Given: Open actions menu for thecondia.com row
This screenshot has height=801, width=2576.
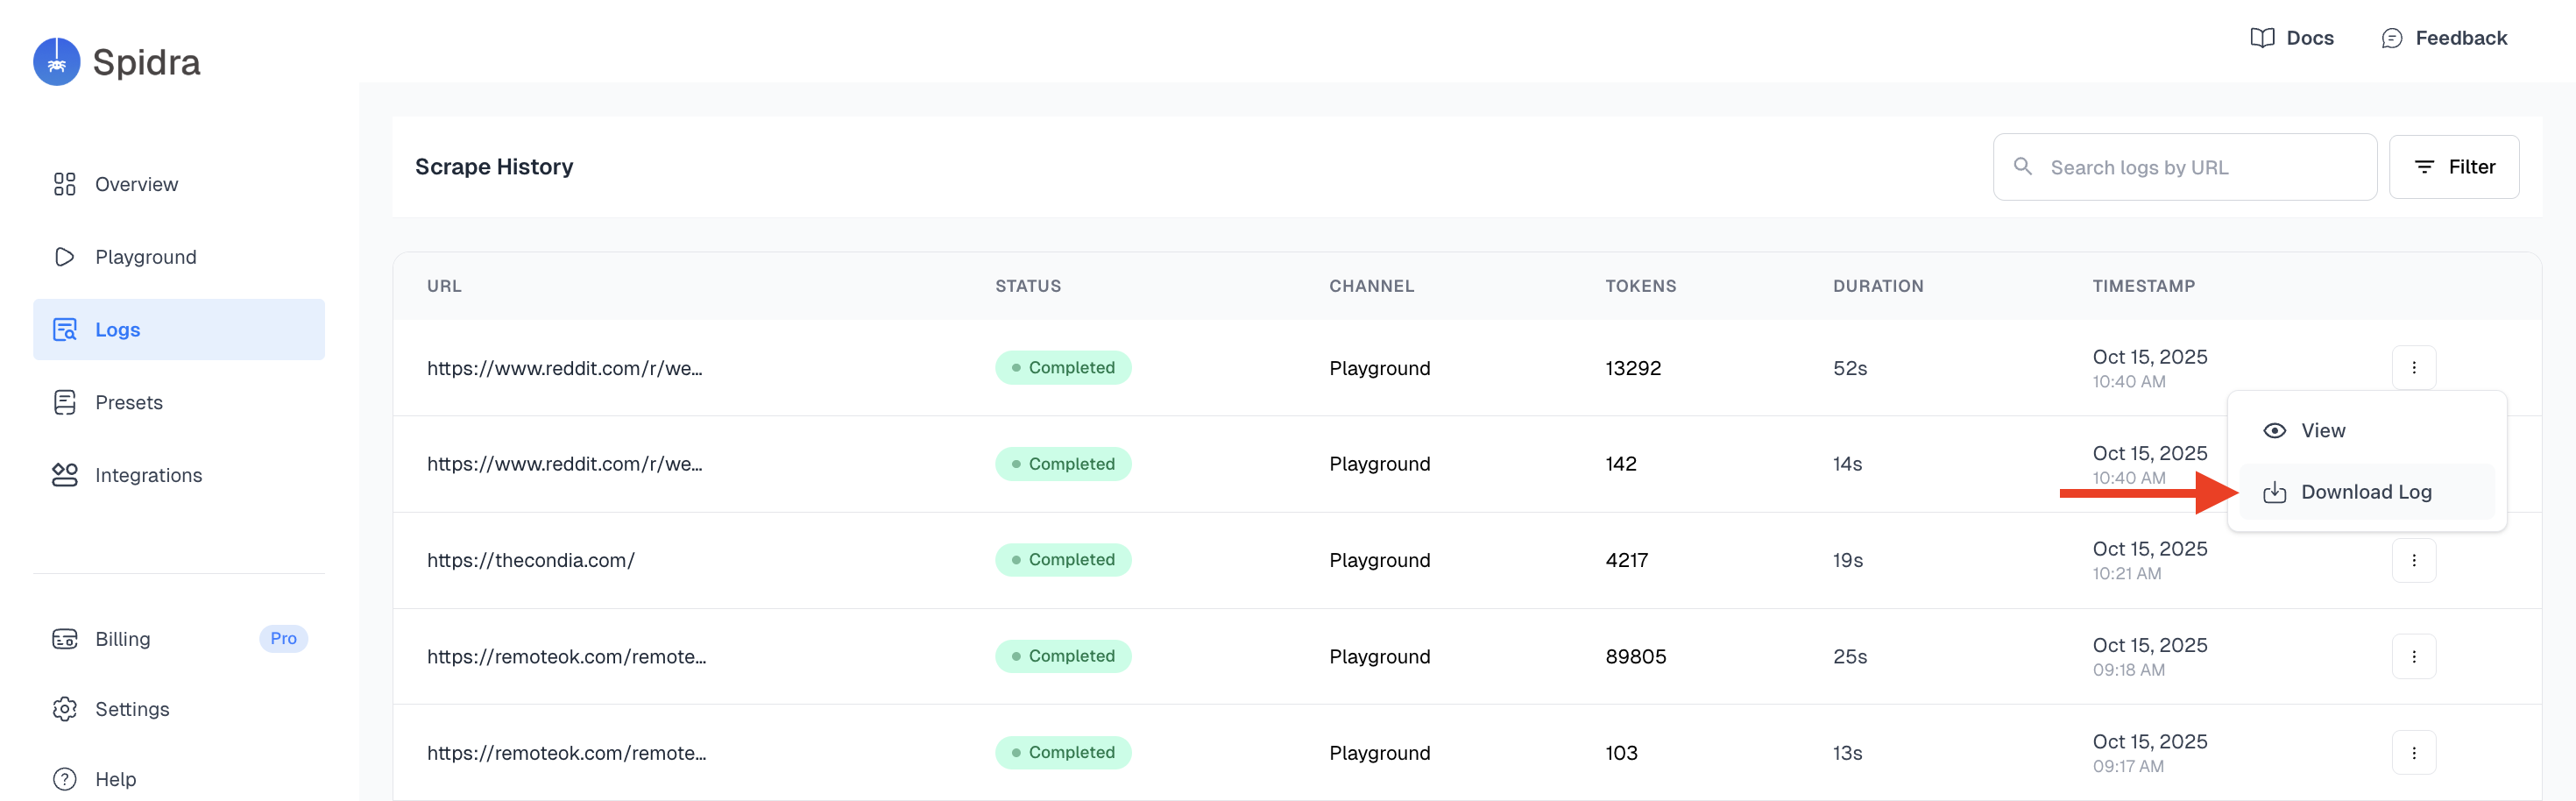Looking at the screenshot, I should click(2413, 560).
